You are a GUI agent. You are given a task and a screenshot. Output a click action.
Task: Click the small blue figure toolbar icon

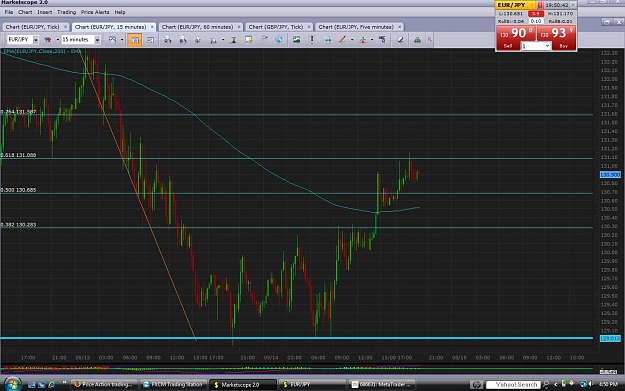point(198,40)
